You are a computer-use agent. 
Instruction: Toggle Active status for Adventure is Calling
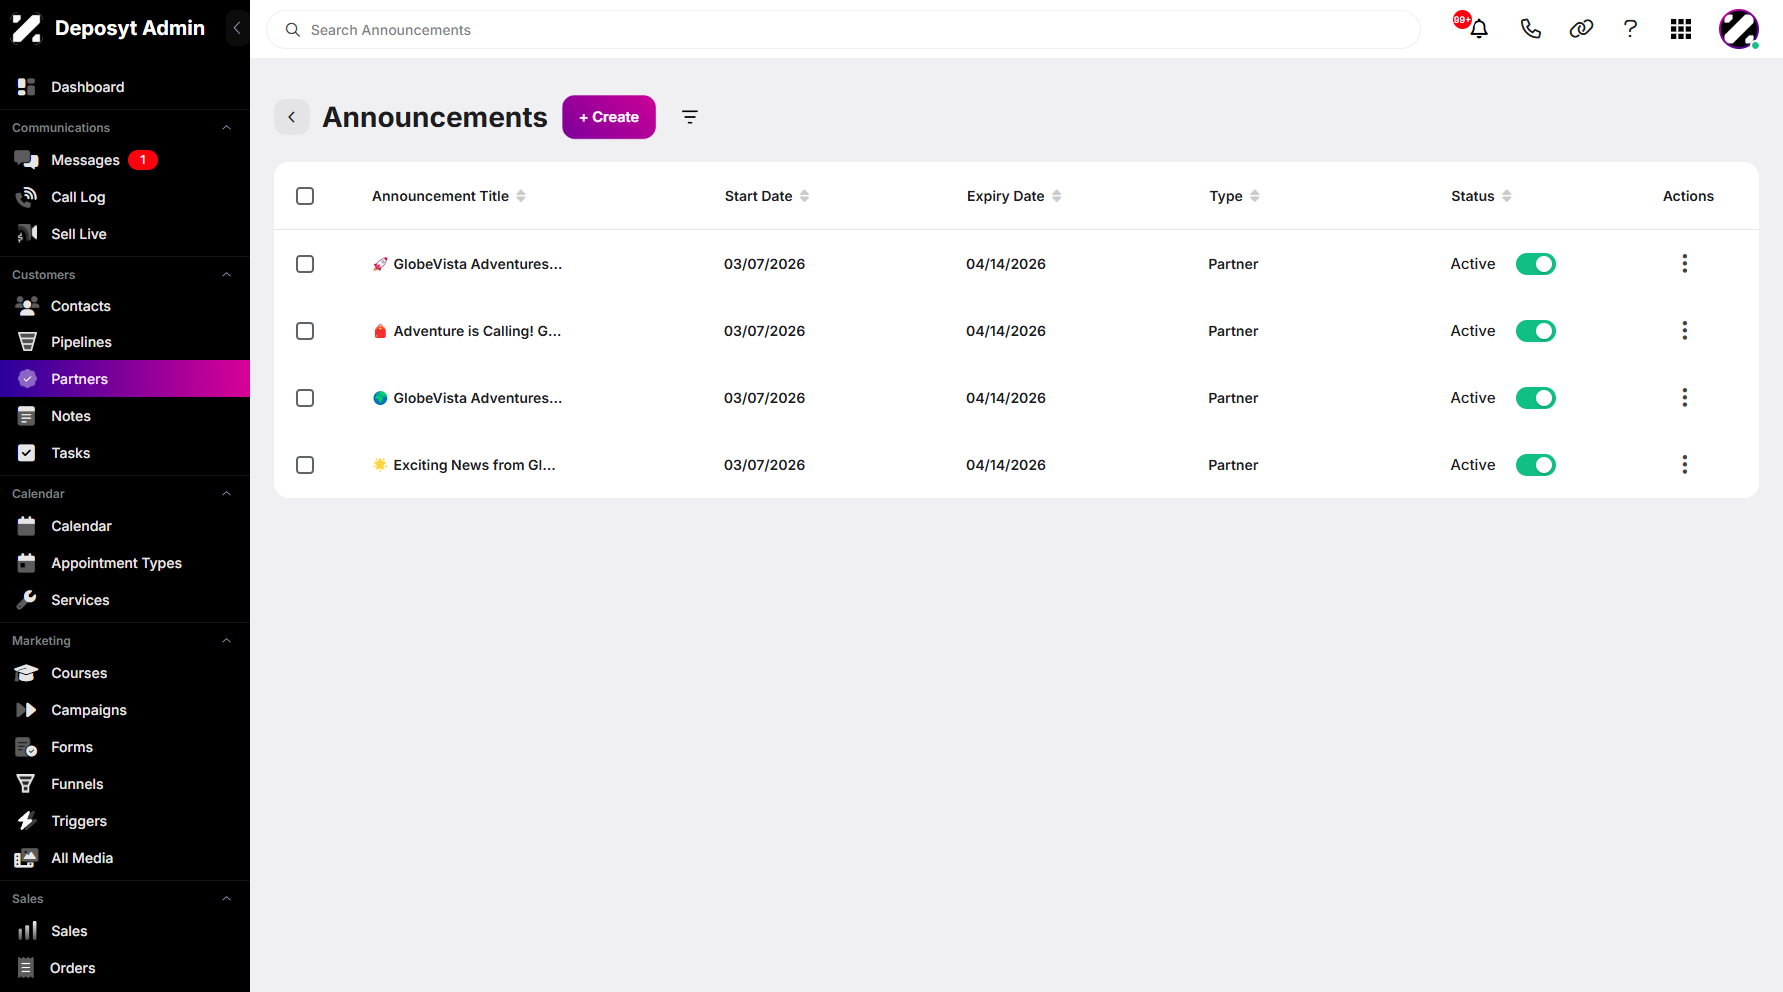click(1536, 331)
